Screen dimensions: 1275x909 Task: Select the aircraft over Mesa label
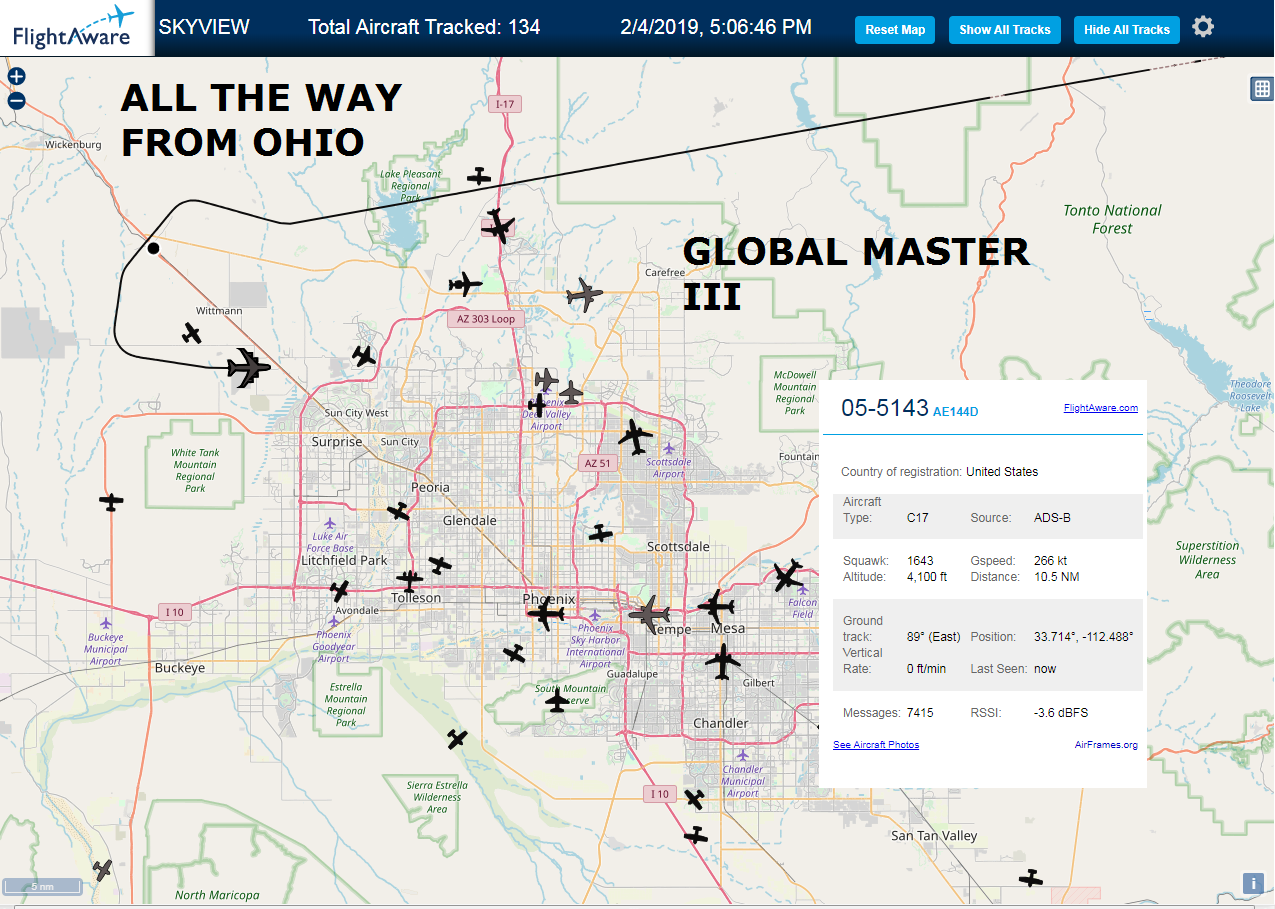point(716,605)
